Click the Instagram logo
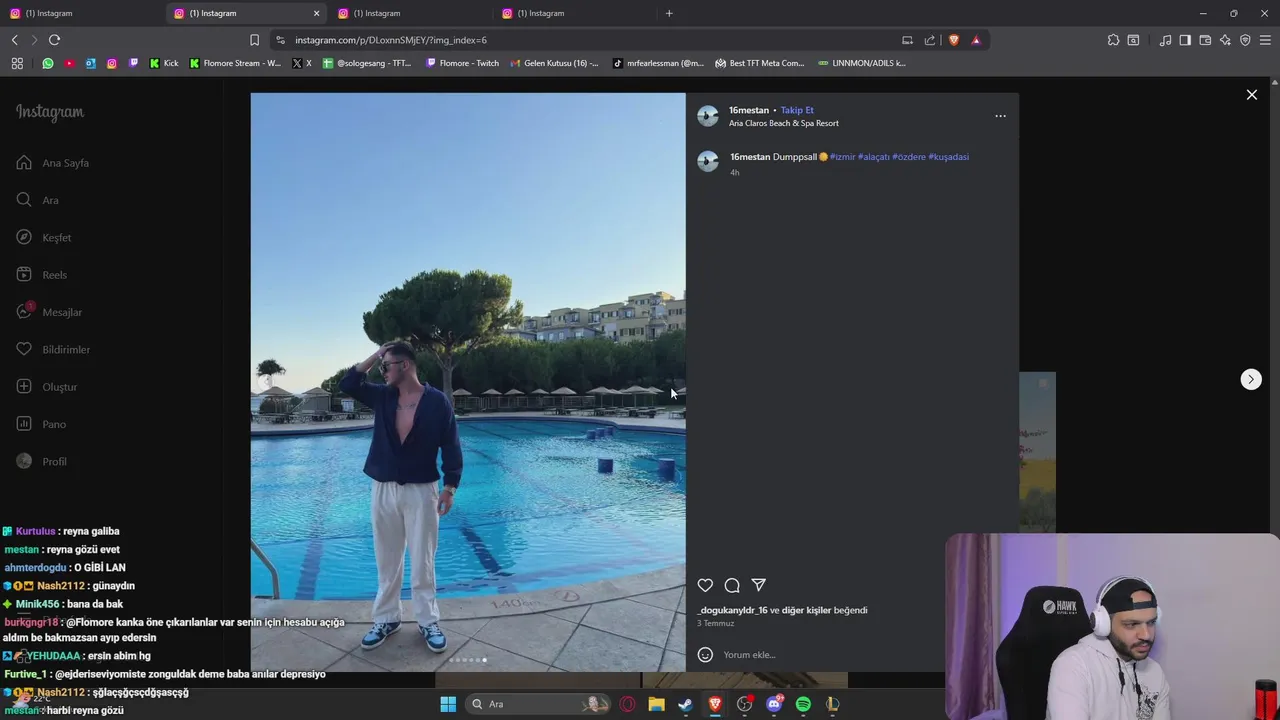 pyautogui.click(x=50, y=112)
